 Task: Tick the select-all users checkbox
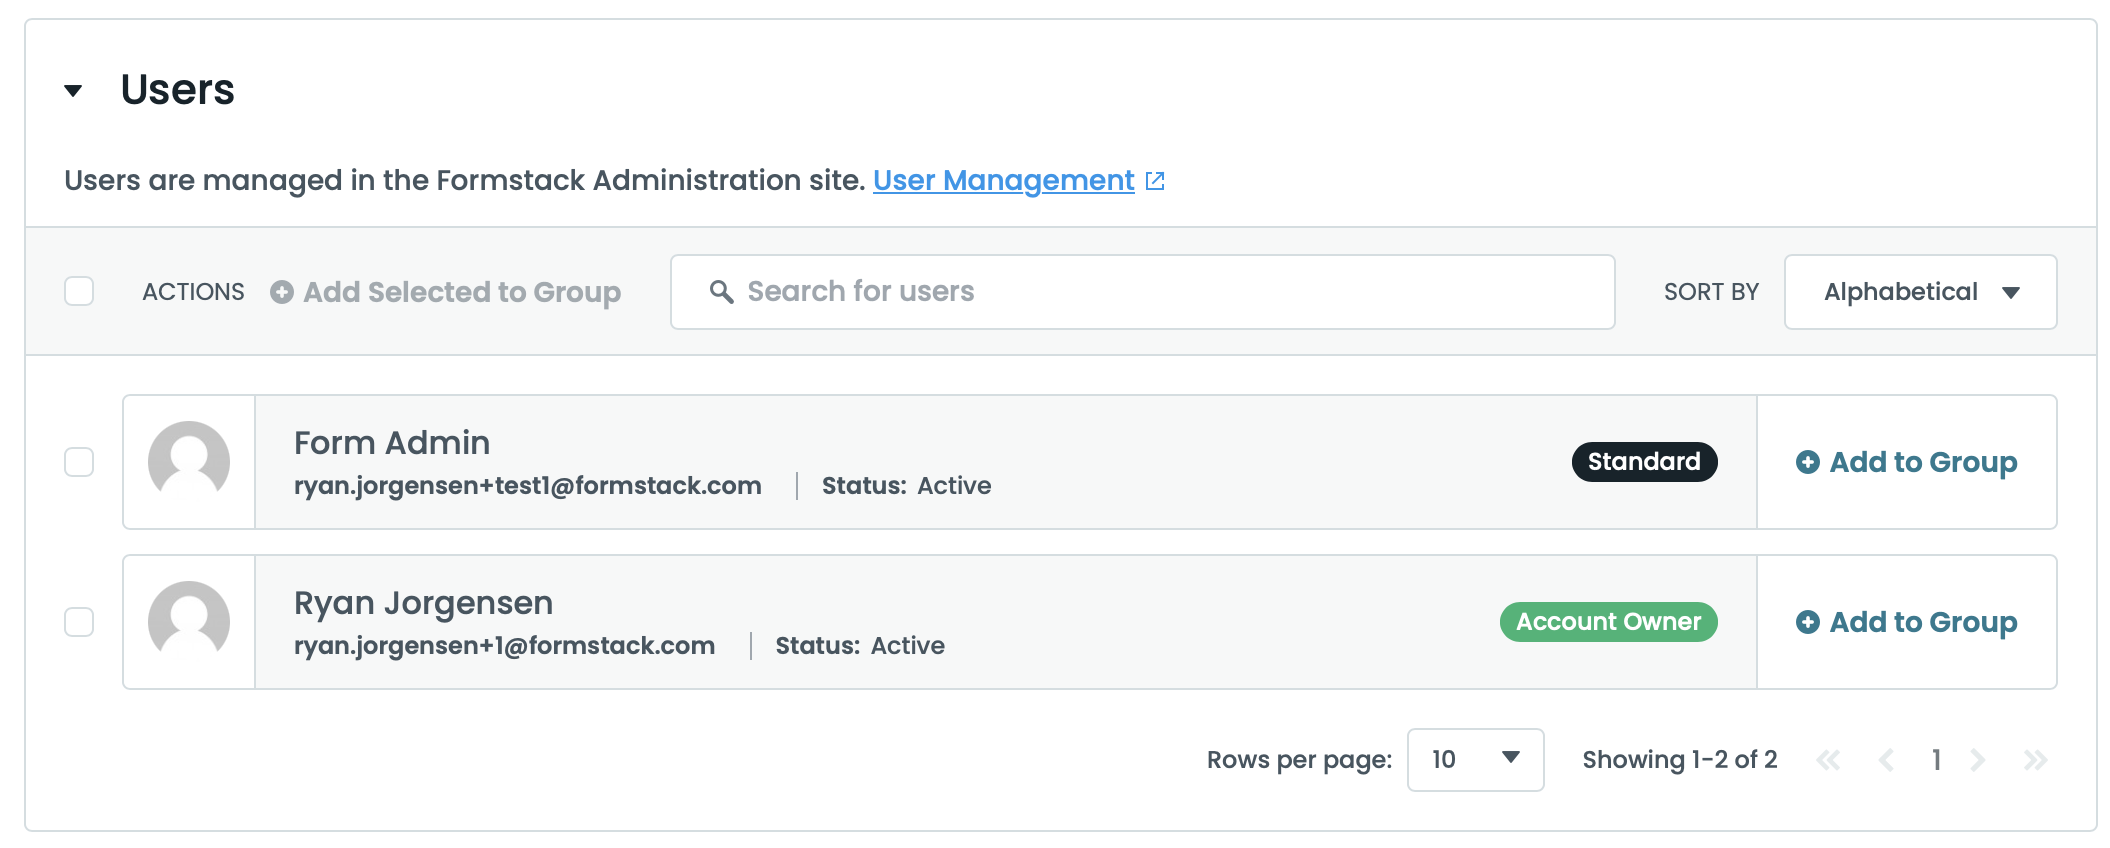(x=79, y=291)
